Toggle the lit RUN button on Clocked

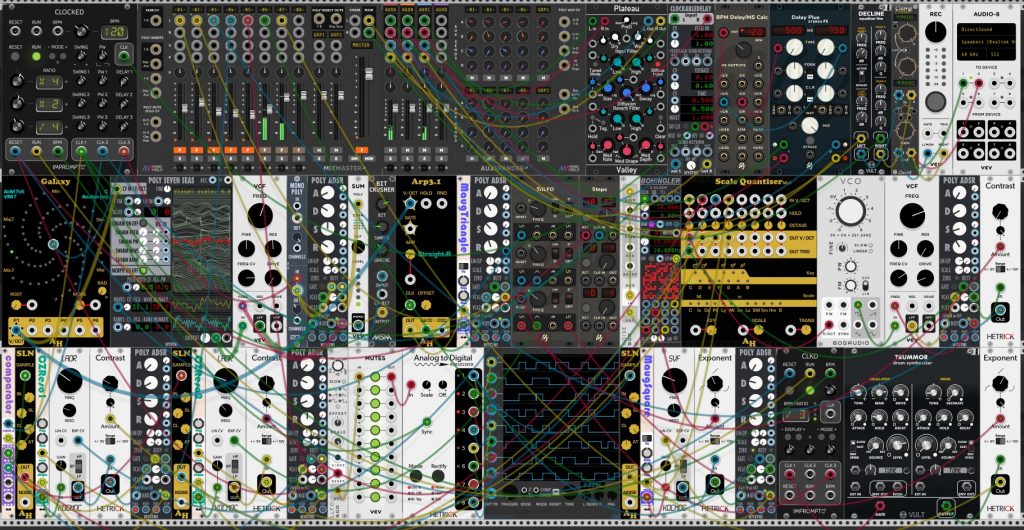37,57
